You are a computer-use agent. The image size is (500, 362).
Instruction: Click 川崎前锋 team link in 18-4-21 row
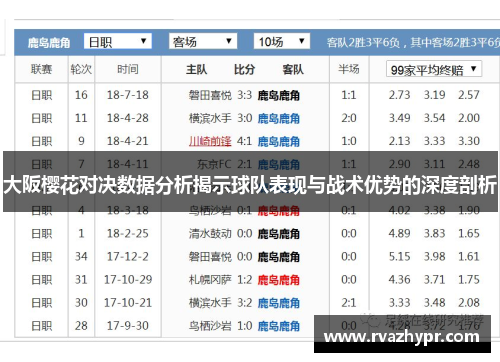(210, 141)
